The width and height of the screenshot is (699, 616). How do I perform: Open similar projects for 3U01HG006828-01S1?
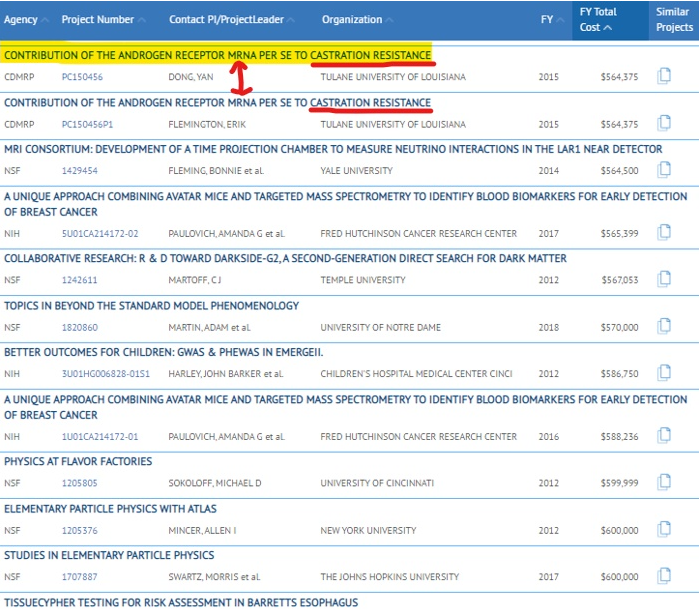tap(664, 373)
